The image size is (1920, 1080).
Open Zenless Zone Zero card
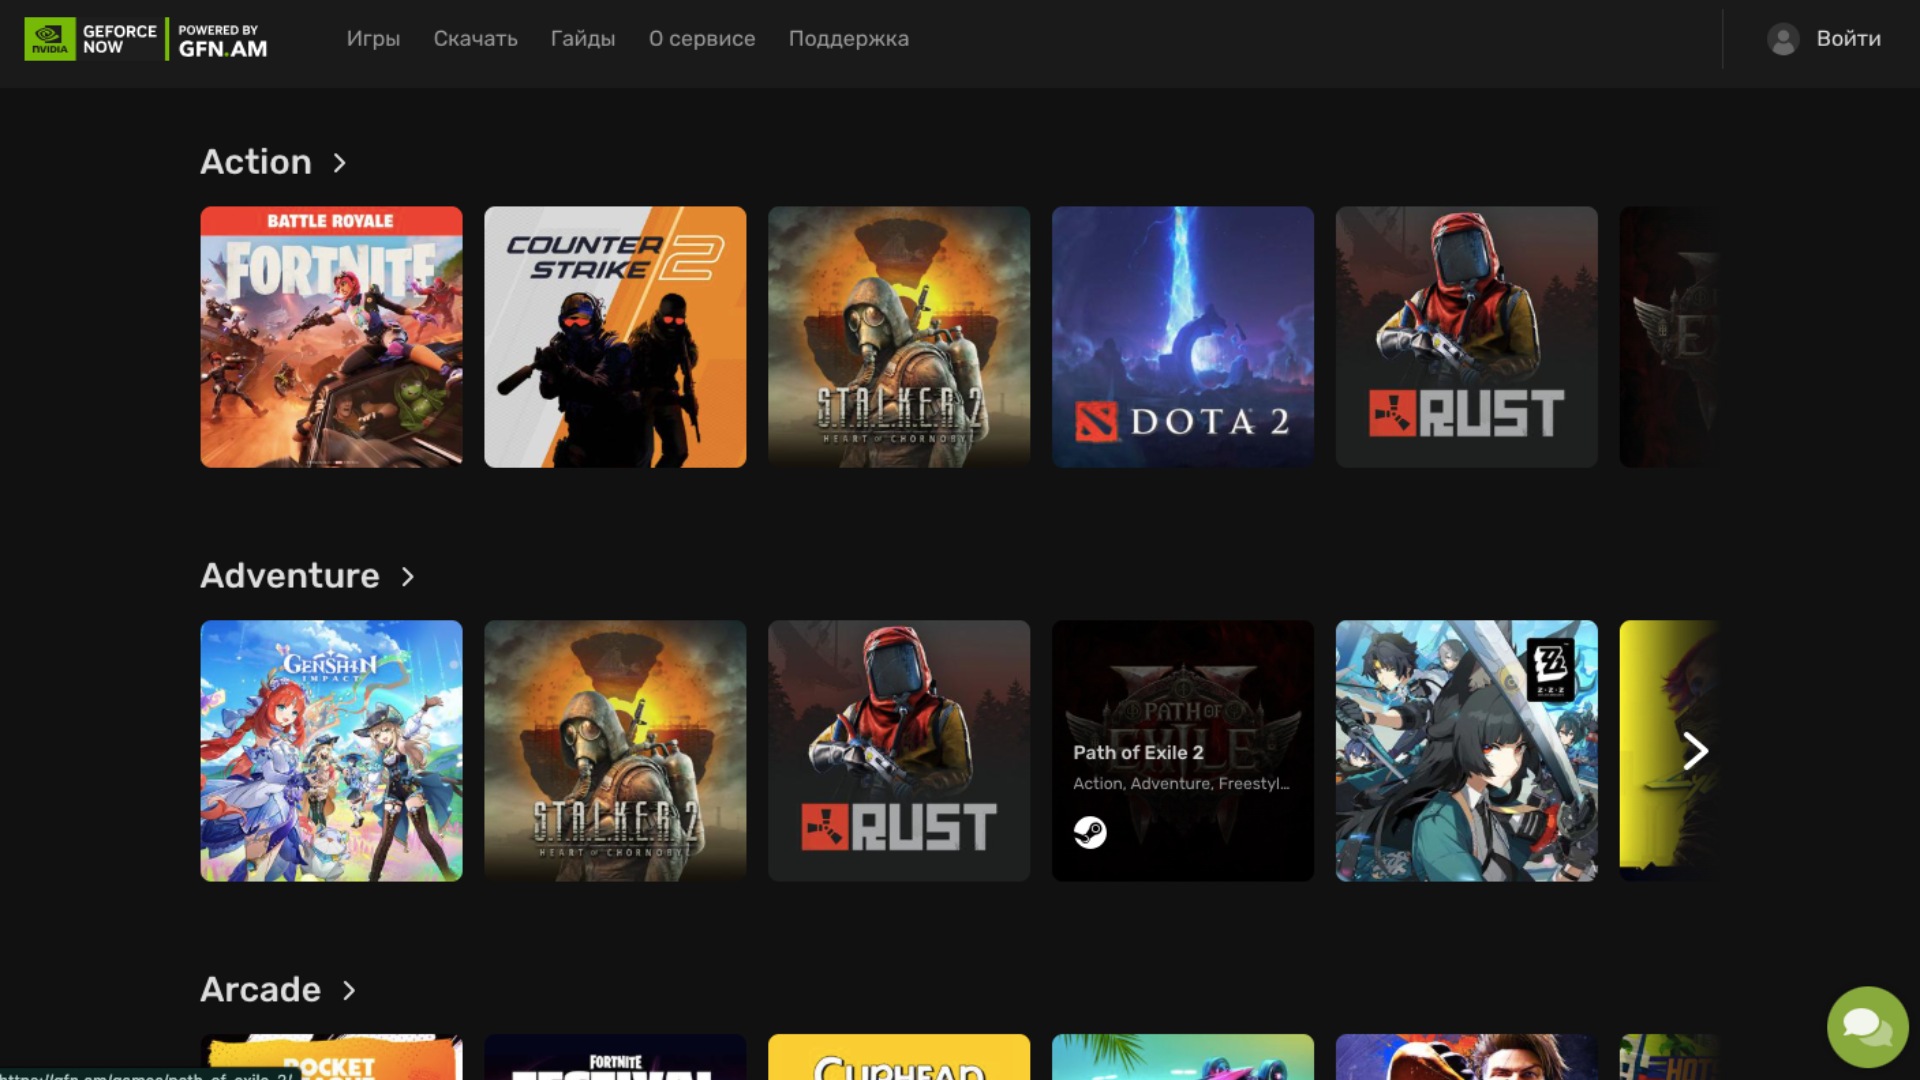(x=1467, y=751)
